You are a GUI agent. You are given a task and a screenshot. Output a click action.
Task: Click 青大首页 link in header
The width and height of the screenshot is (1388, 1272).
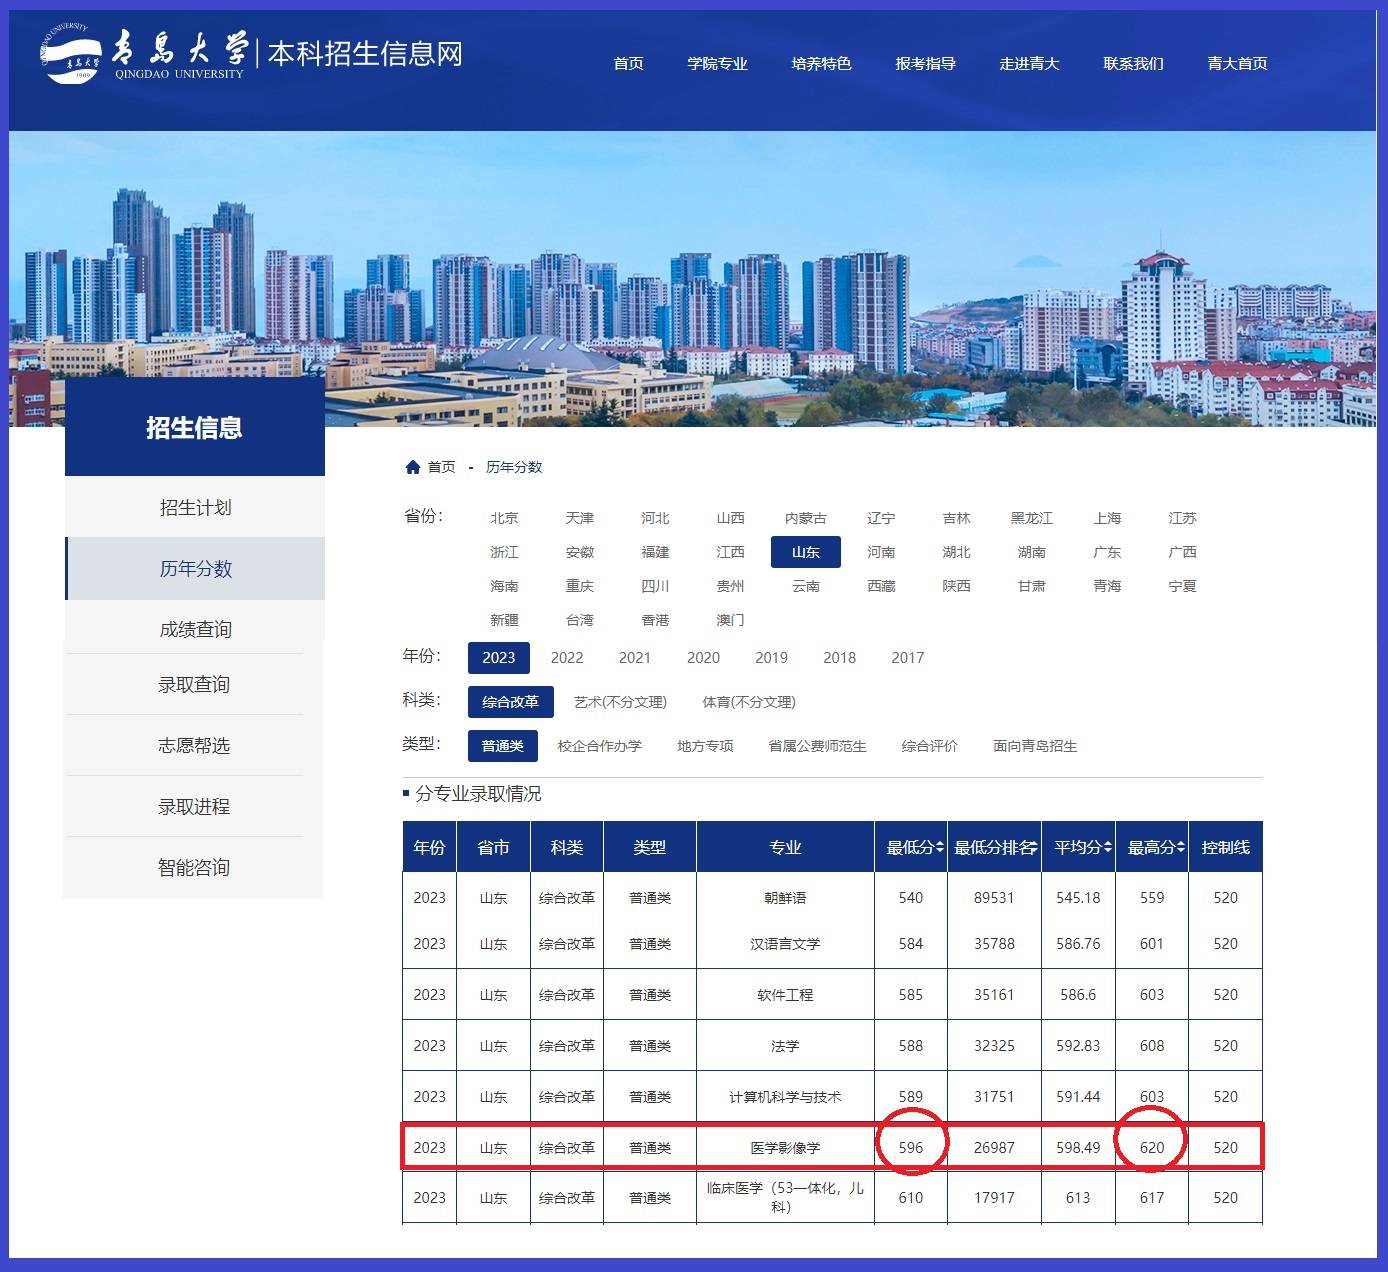pyautogui.click(x=1237, y=64)
